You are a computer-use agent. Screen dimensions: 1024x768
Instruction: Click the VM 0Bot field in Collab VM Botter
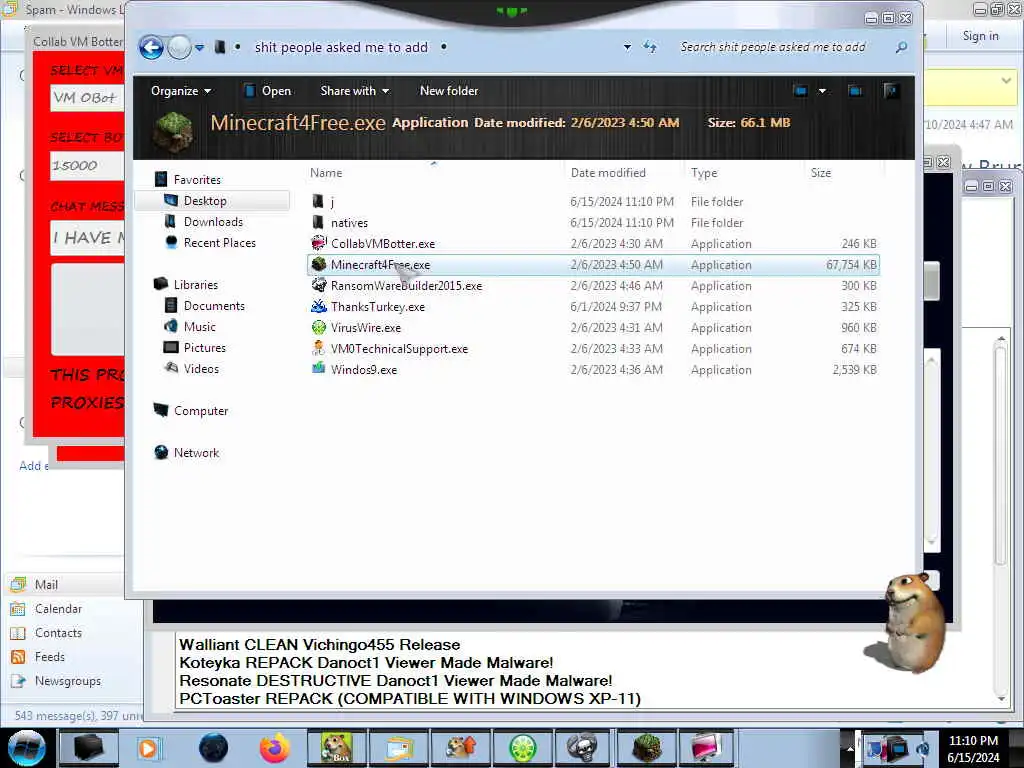(x=88, y=98)
